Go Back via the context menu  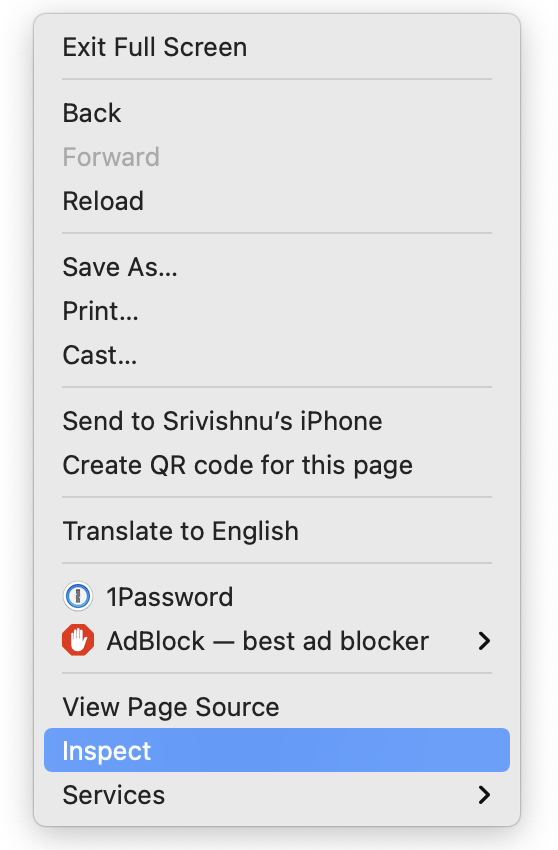277,113
